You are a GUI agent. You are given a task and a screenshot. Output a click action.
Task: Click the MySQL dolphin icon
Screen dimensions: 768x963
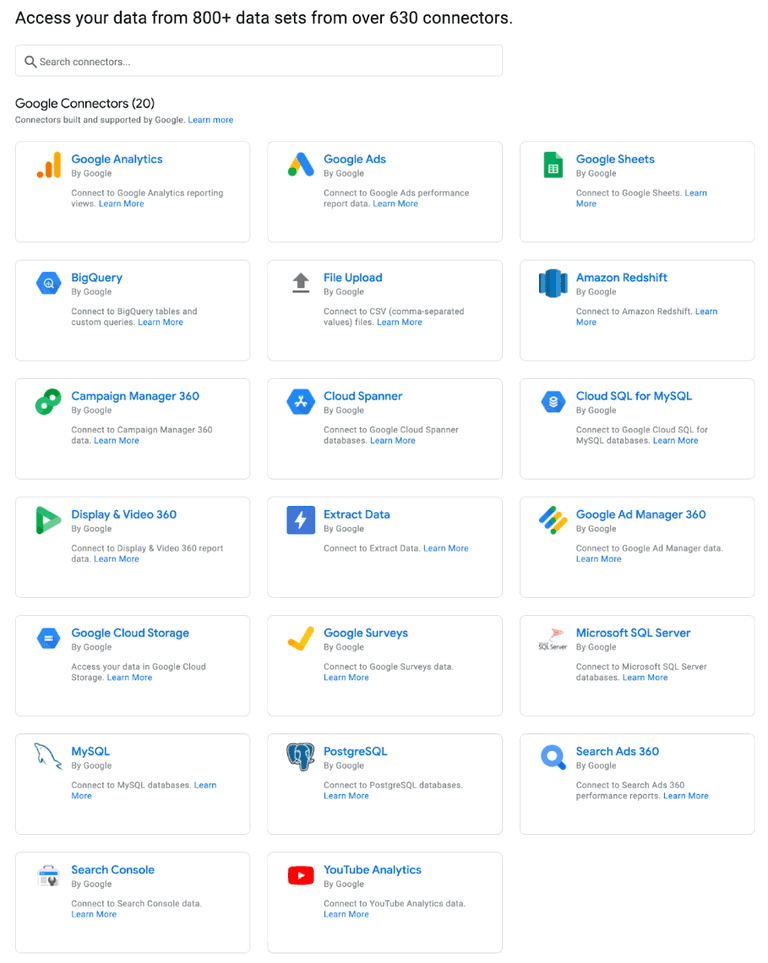(x=48, y=757)
